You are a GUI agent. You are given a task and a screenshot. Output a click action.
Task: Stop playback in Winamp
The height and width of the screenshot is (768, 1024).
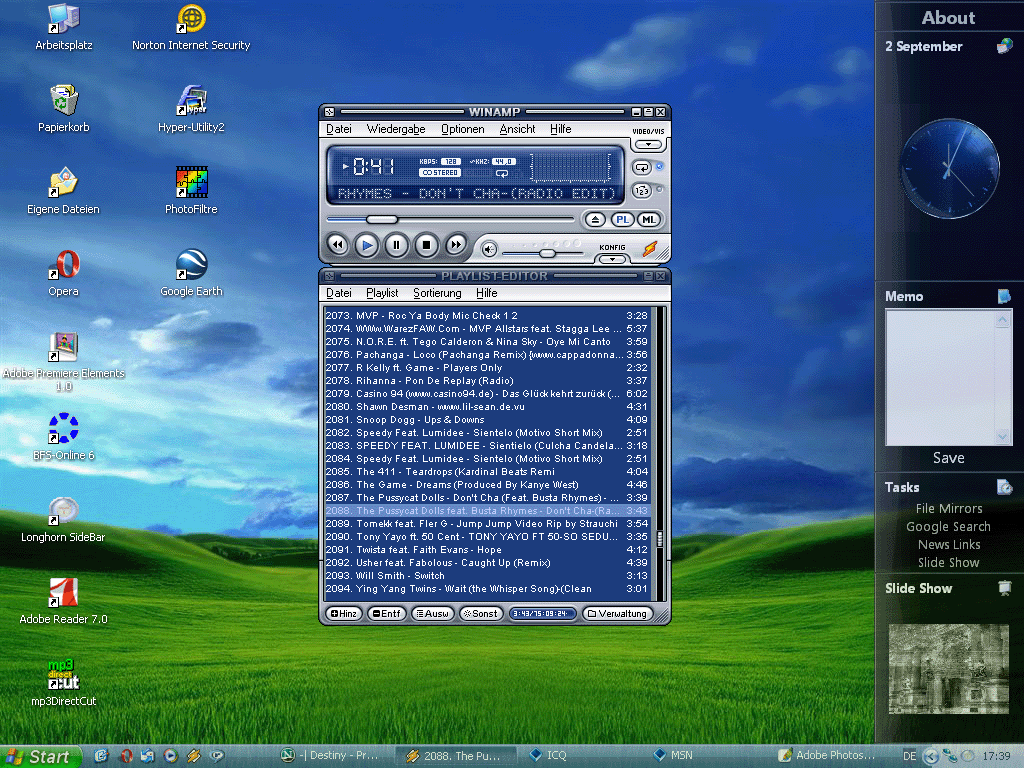coord(426,245)
